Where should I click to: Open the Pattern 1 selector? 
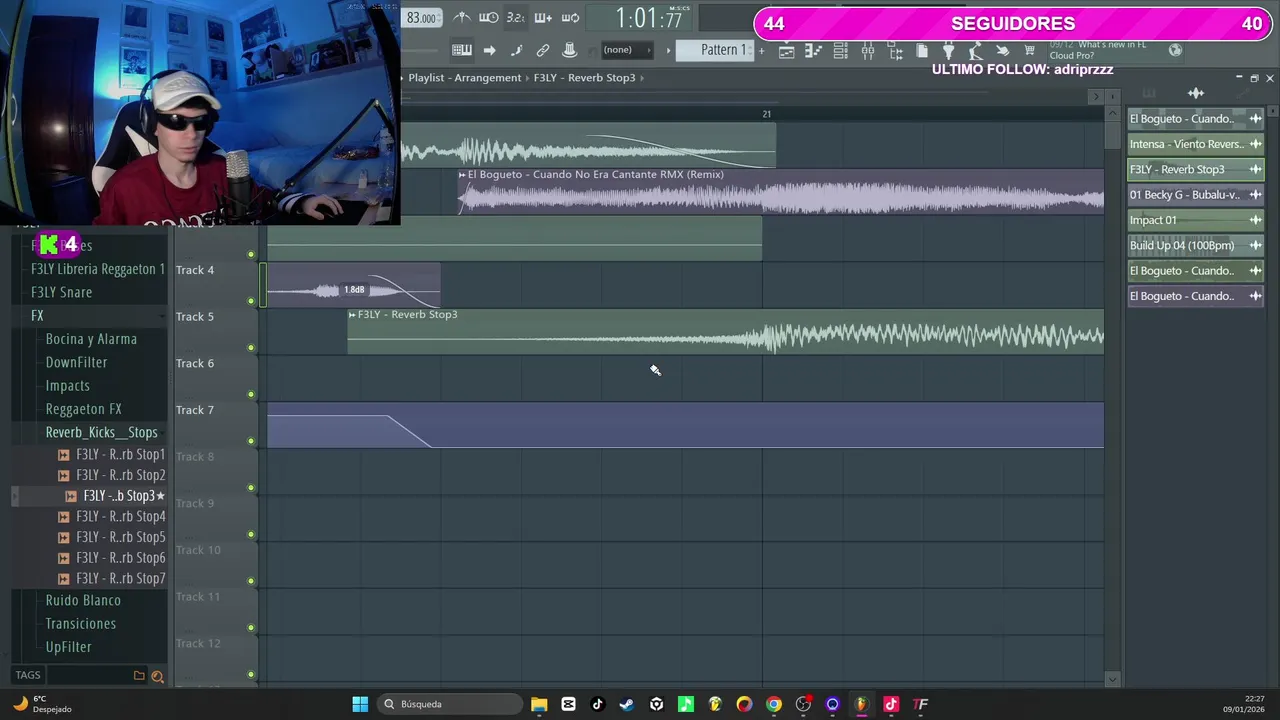[x=717, y=50]
